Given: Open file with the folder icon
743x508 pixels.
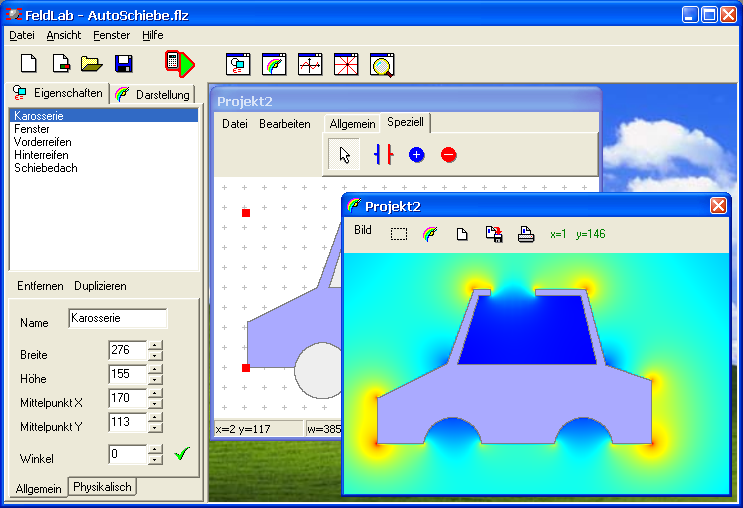Looking at the screenshot, I should [91, 64].
